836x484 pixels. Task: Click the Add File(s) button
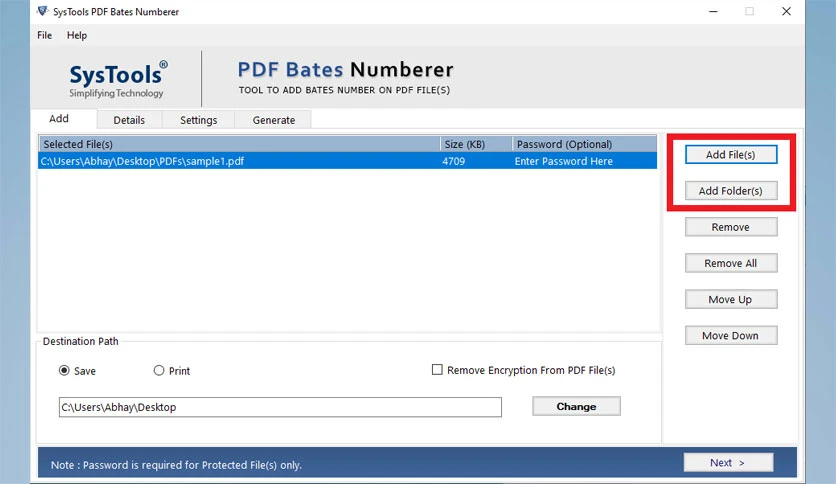731,155
